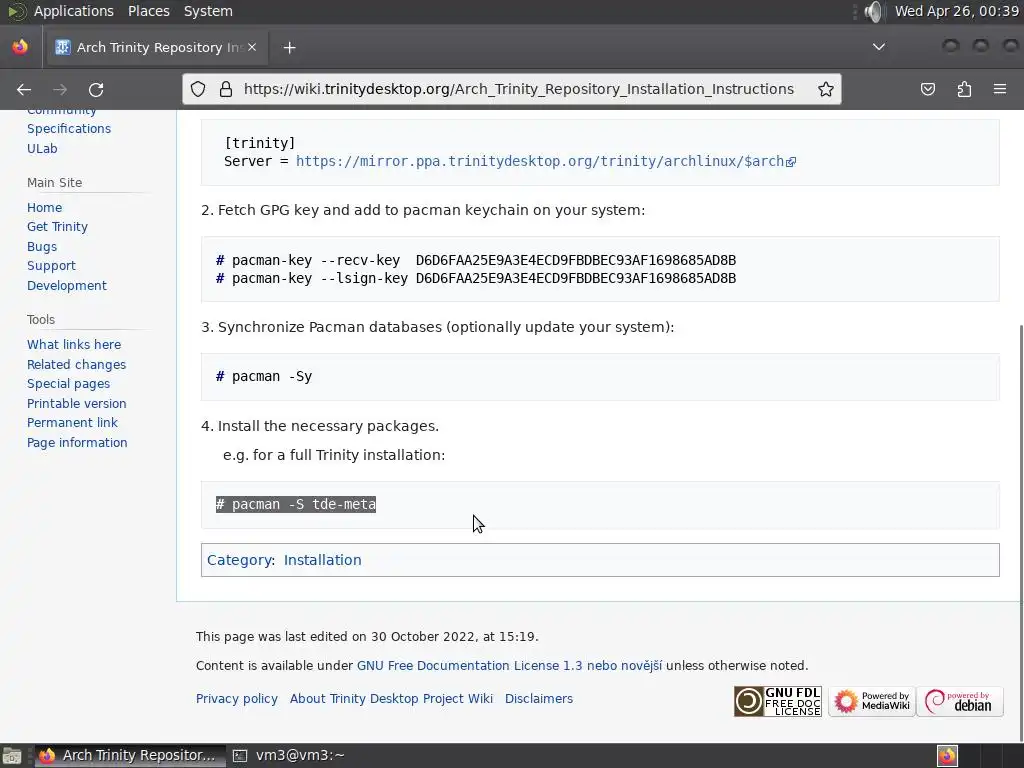Reload the current page
This screenshot has width=1024, height=768.
96,89
